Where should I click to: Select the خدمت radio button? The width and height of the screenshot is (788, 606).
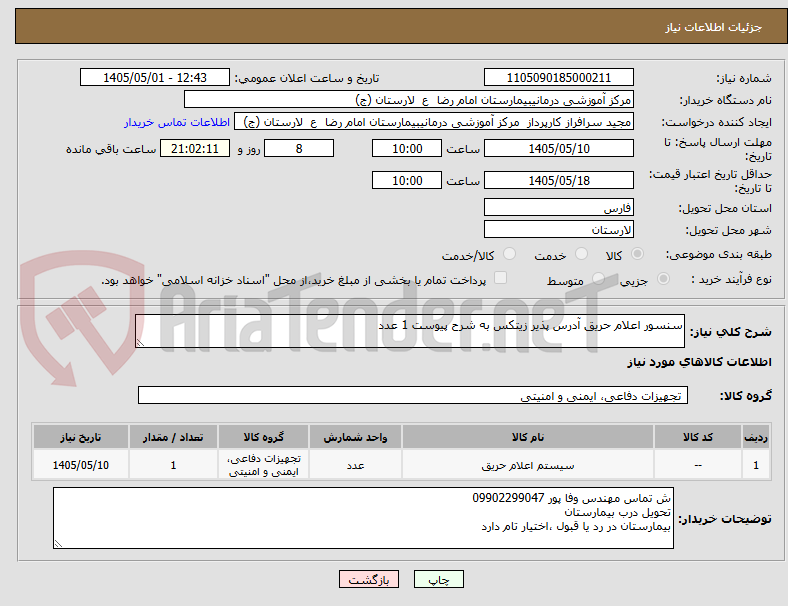581,254
